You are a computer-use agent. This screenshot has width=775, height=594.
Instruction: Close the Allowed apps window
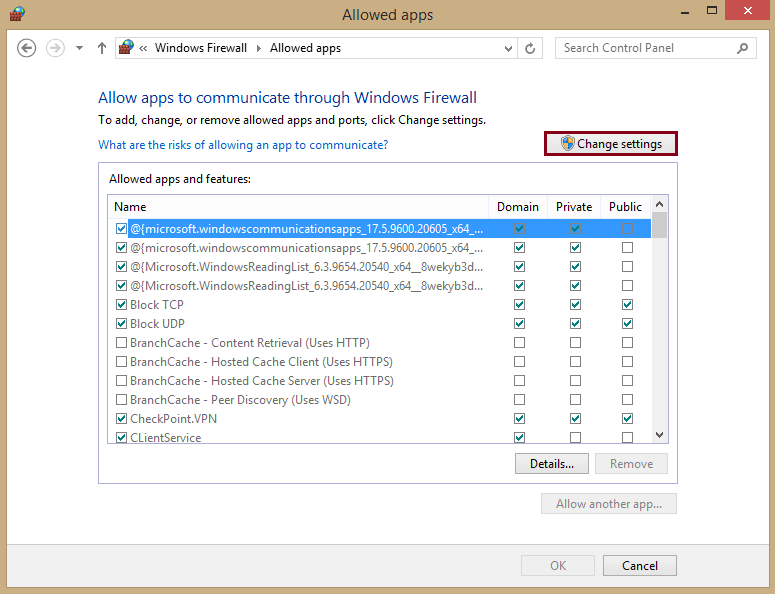[x=747, y=10]
